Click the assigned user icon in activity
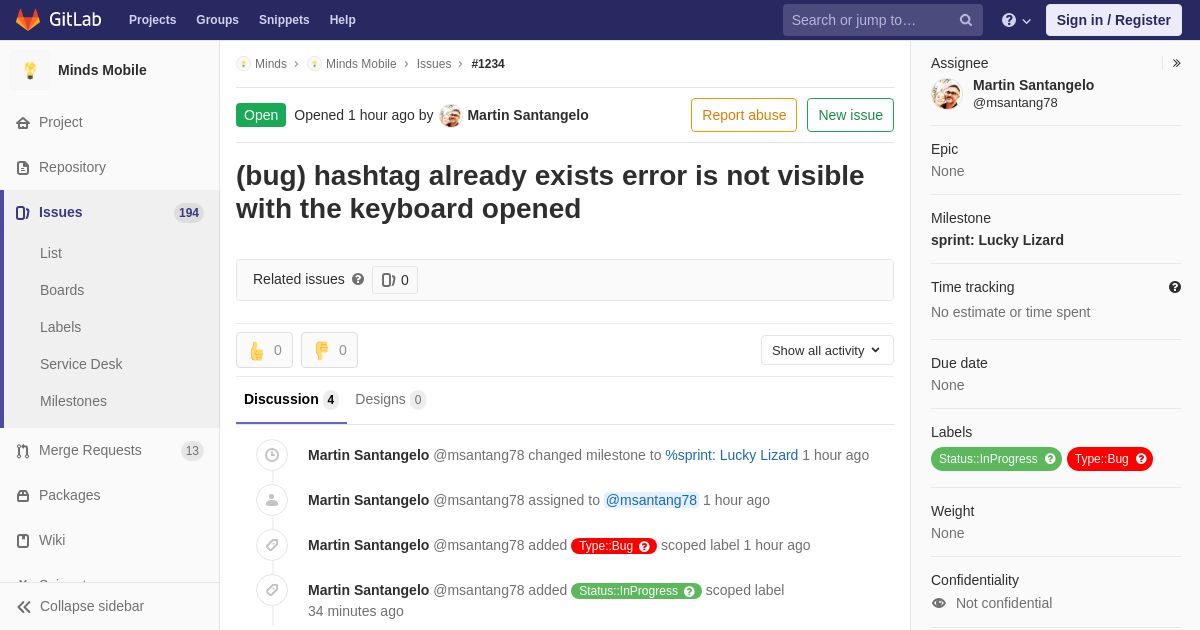Screen dimensions: 1200x630 pos(272,500)
